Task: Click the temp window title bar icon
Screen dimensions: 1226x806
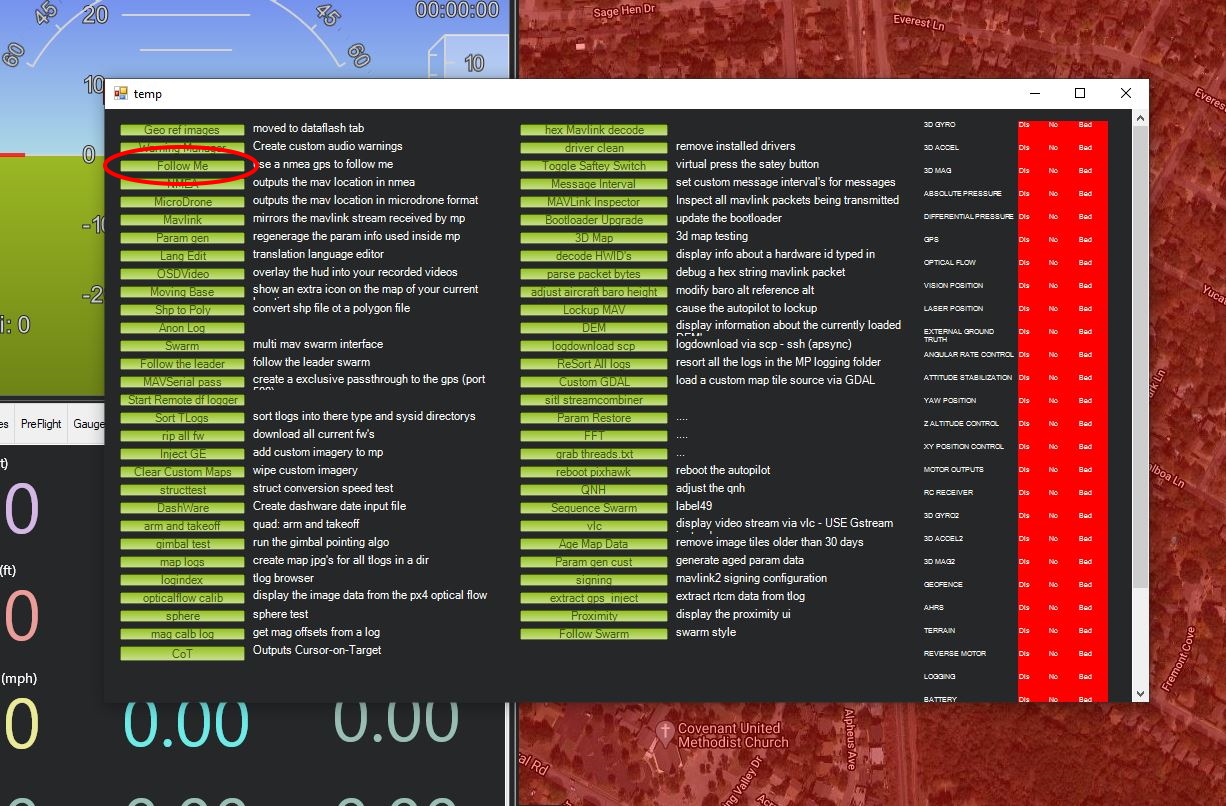Action: pos(121,93)
